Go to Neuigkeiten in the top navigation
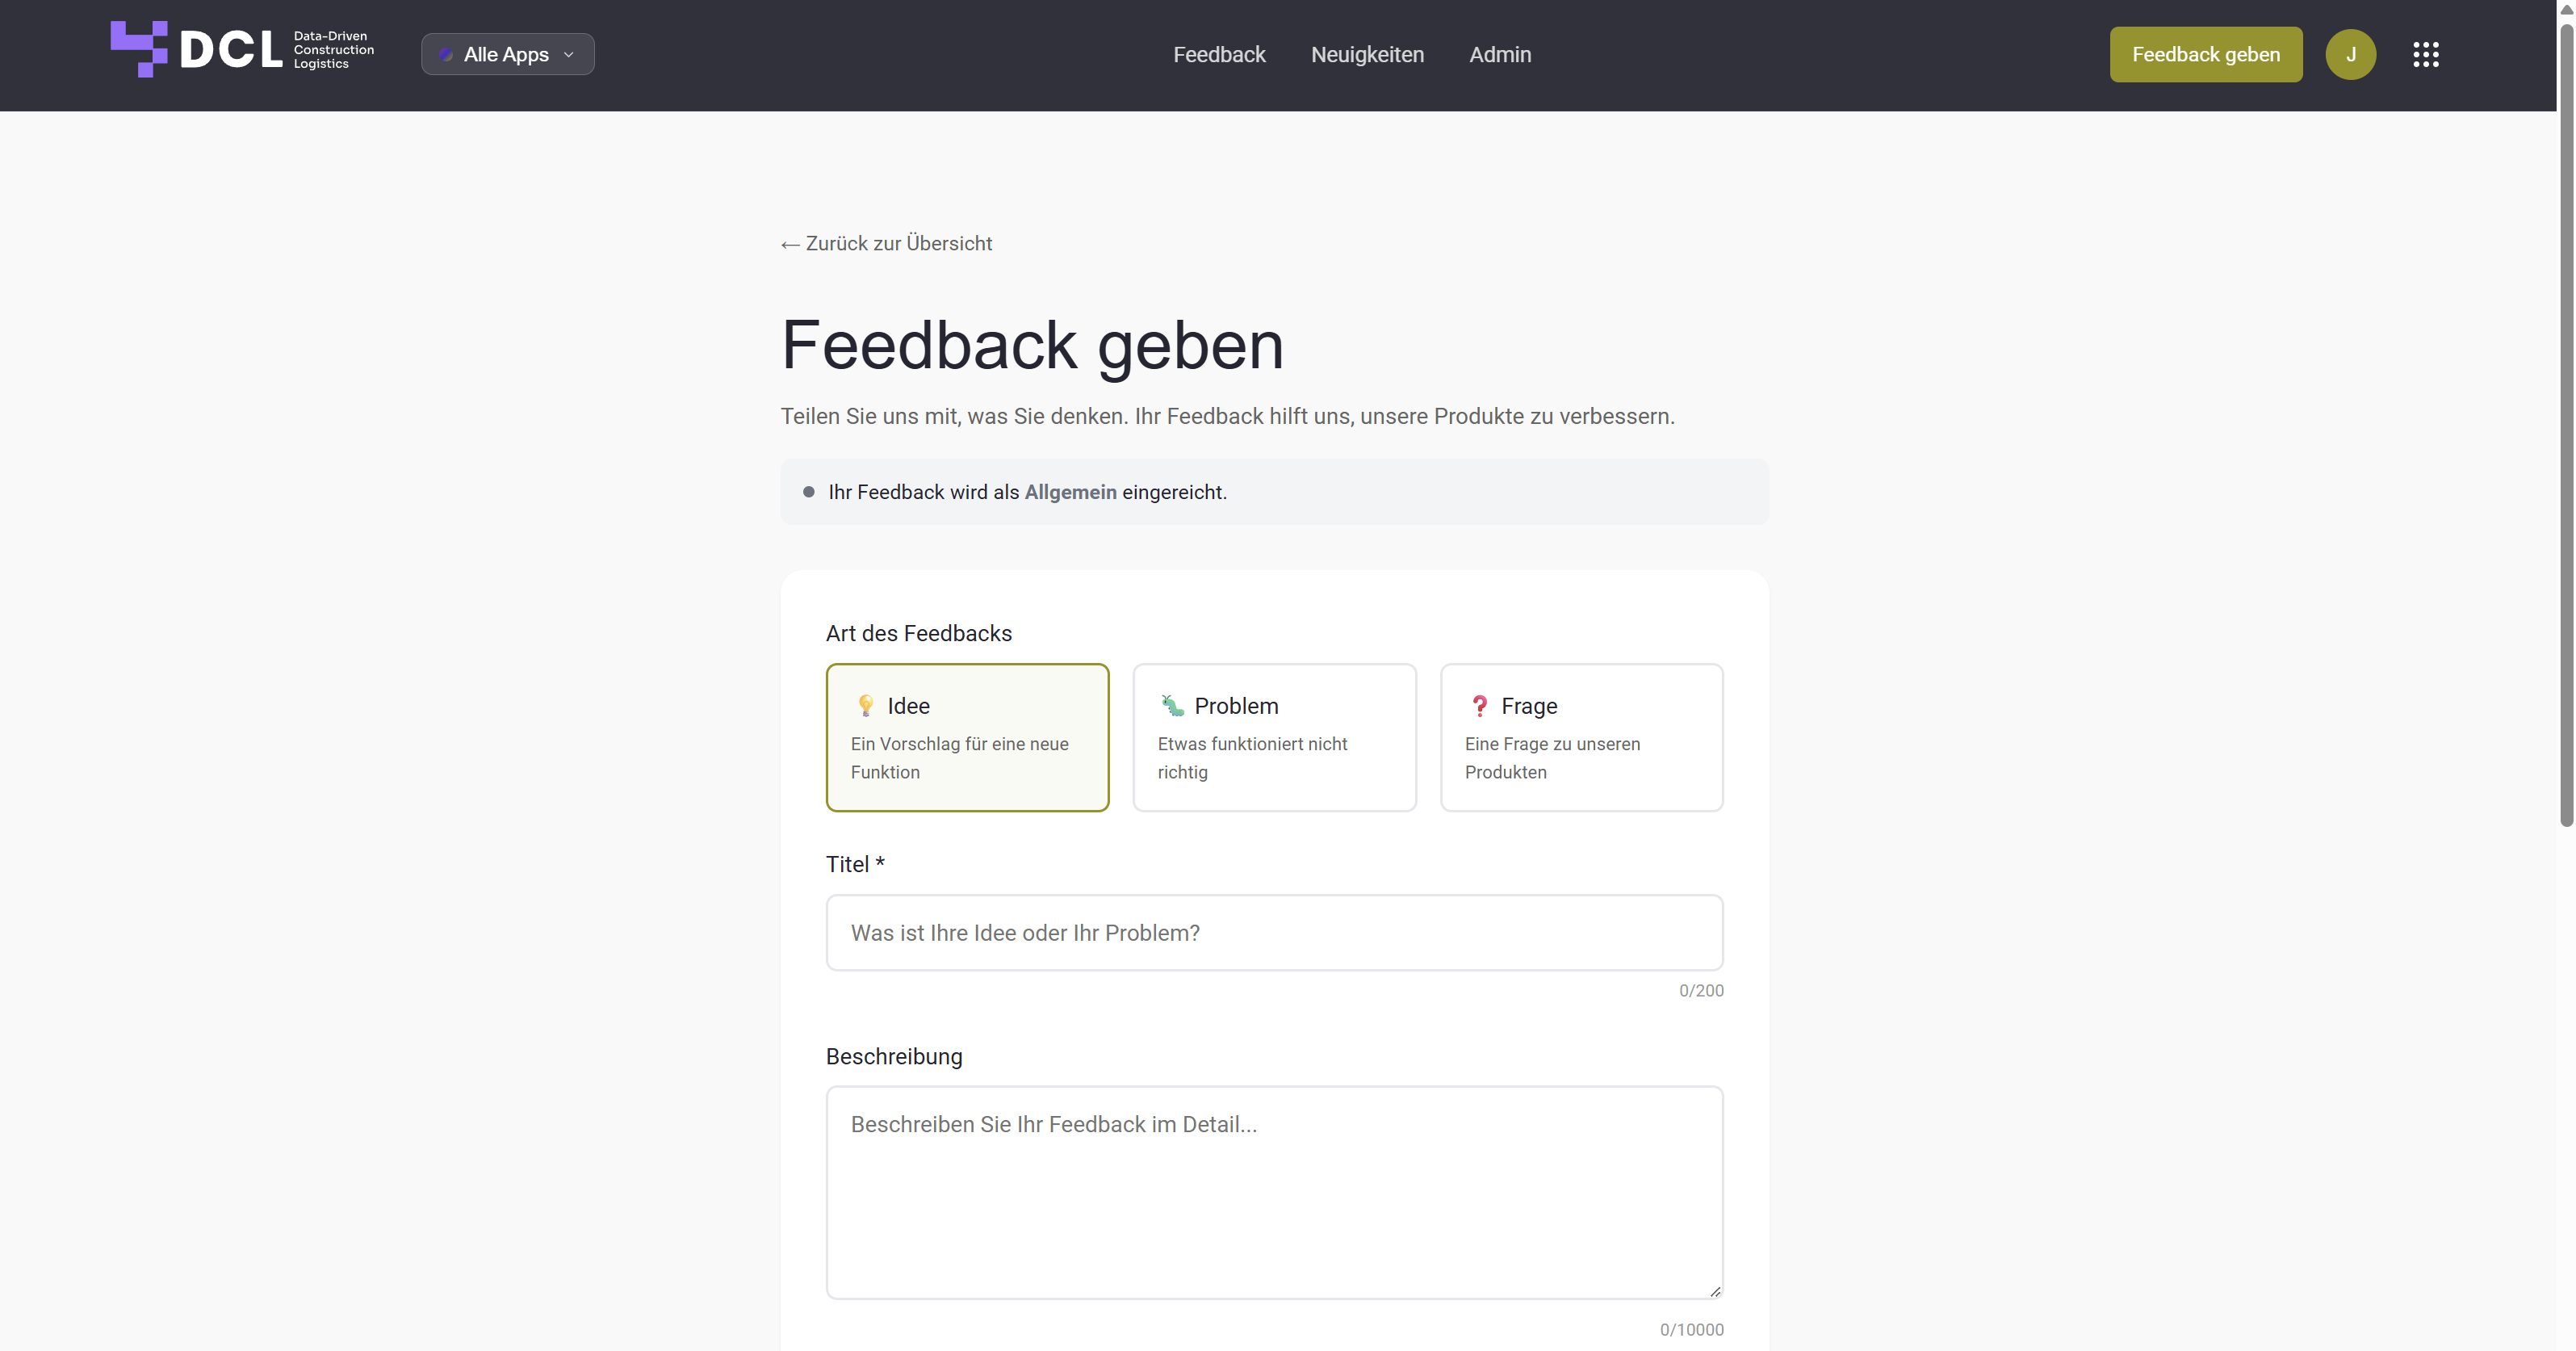Viewport: 2576px width, 1351px height. 1367,54
